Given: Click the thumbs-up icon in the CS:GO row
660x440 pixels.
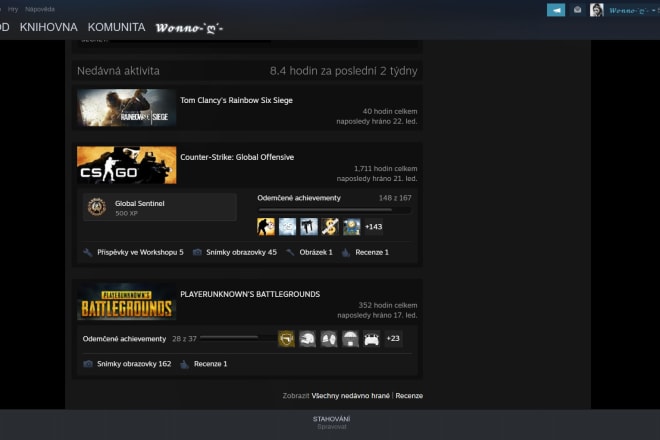Looking at the screenshot, I should pos(346,252).
